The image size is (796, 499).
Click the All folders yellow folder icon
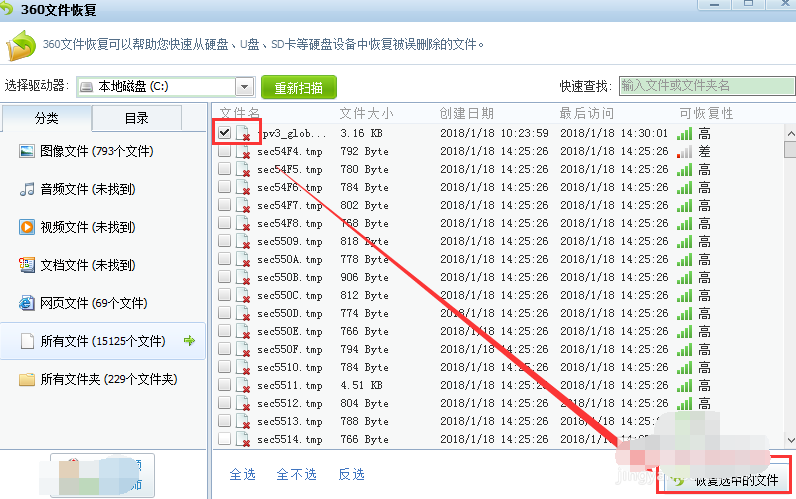(26, 379)
